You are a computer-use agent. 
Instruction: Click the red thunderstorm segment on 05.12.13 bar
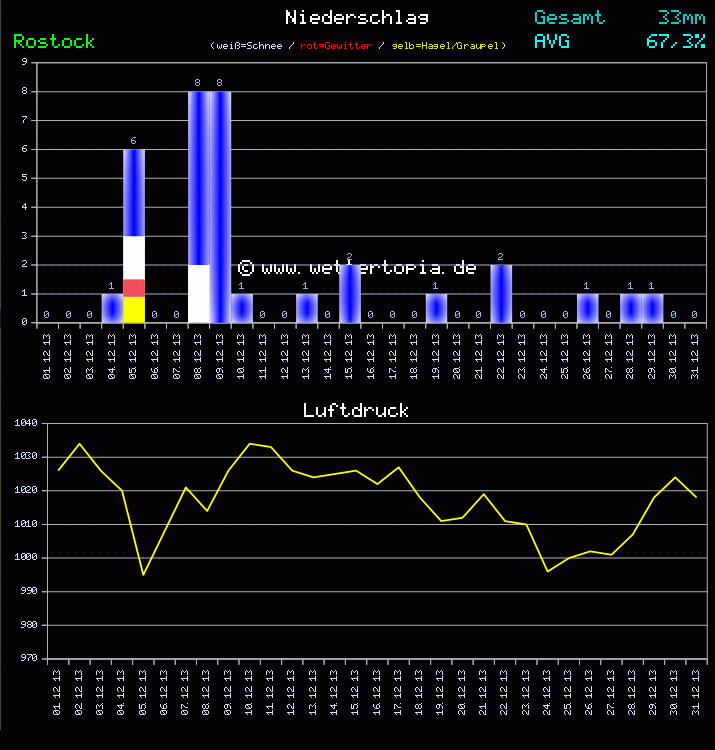134,287
